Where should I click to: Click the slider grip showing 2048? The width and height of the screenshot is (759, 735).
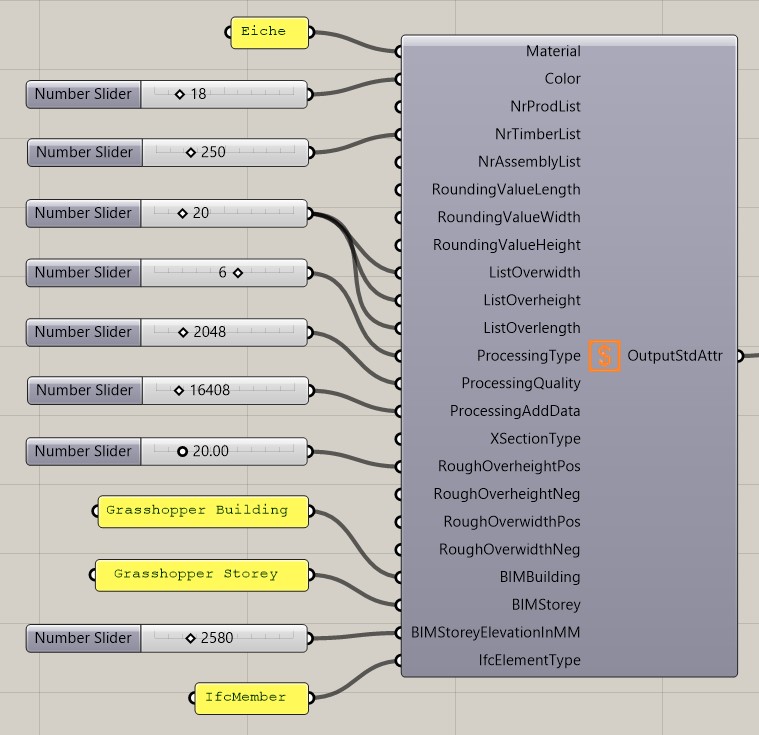coord(183,332)
